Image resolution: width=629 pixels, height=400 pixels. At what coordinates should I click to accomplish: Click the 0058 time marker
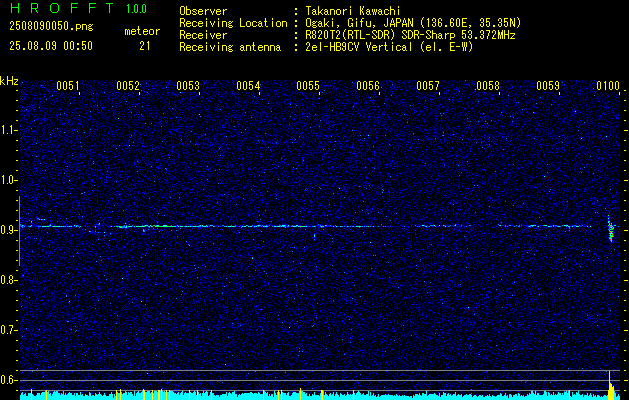pyautogui.click(x=488, y=86)
